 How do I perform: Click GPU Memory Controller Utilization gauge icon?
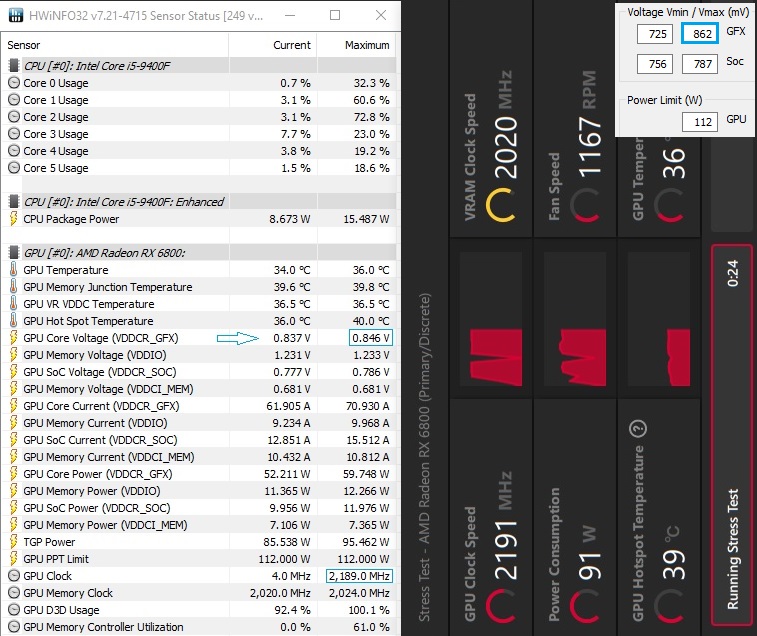tap(14, 627)
